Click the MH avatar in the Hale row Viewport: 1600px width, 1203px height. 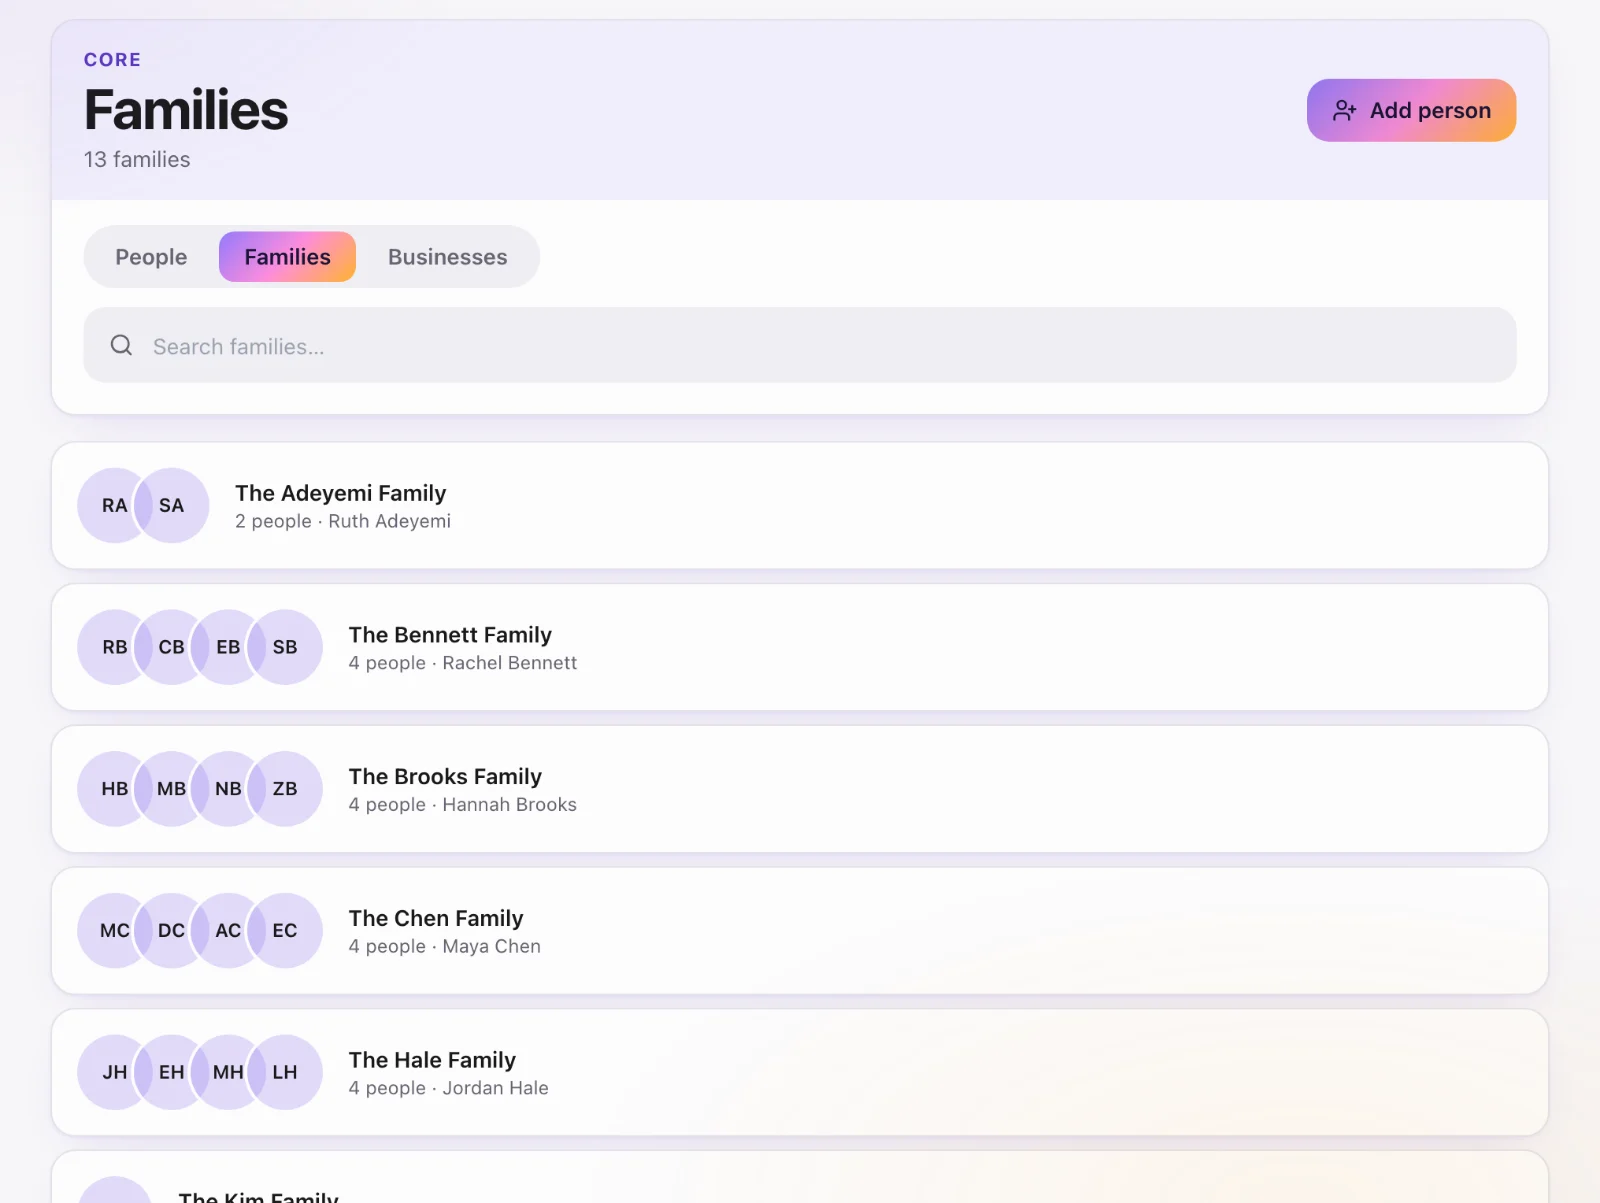228,1072
